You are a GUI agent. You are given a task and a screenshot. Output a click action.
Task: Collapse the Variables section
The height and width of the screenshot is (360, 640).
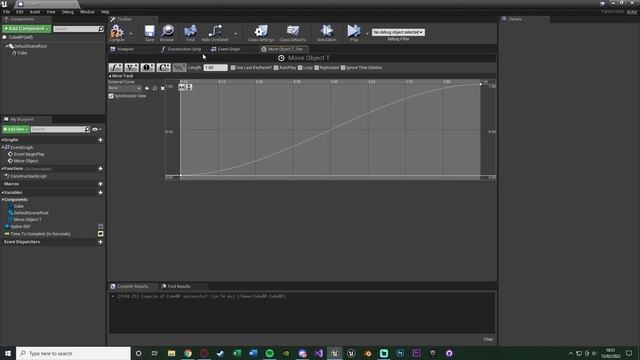(x=2, y=193)
